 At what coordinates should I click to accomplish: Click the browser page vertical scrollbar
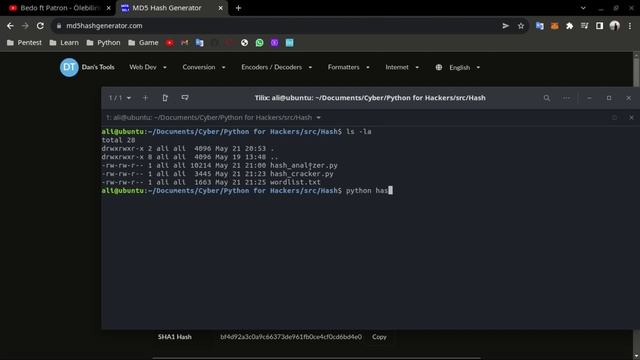pyautogui.click(x=636, y=206)
